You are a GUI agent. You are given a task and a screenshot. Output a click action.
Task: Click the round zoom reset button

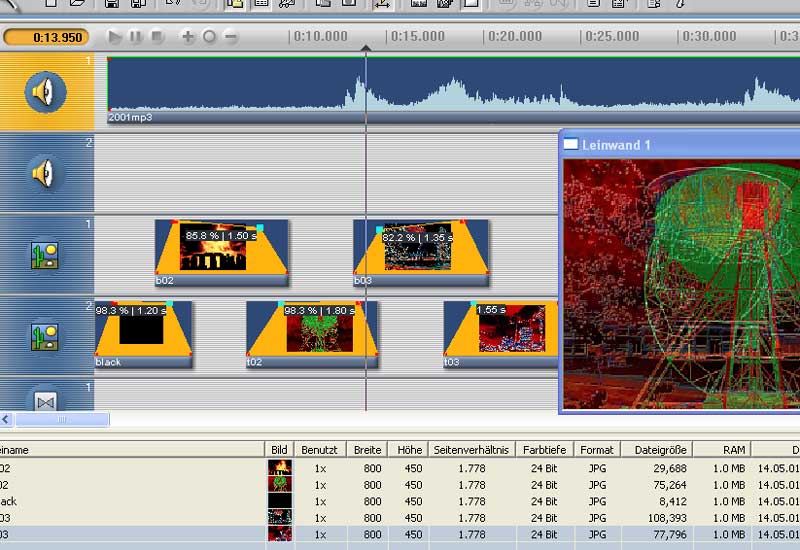point(209,37)
